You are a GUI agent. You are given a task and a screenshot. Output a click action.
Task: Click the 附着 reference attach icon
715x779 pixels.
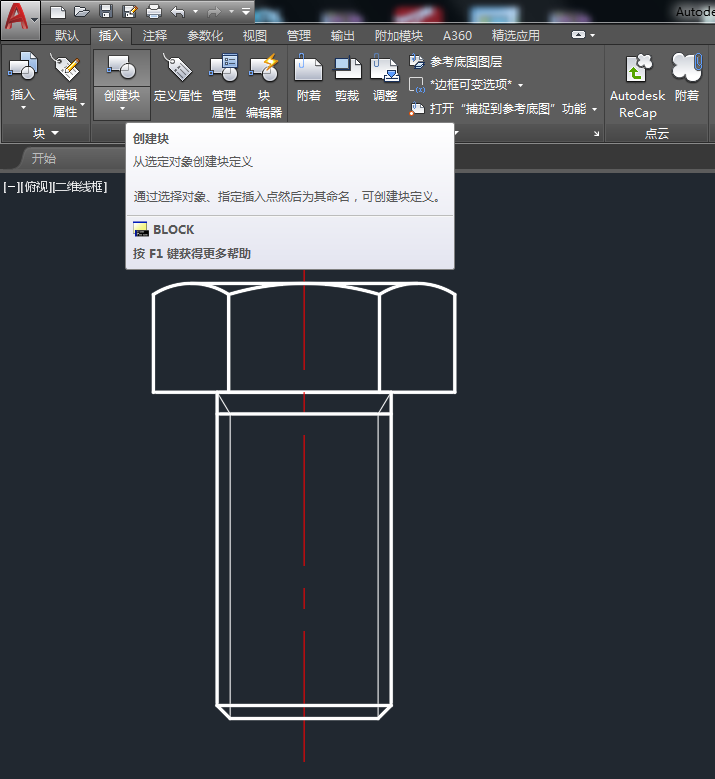point(309,67)
